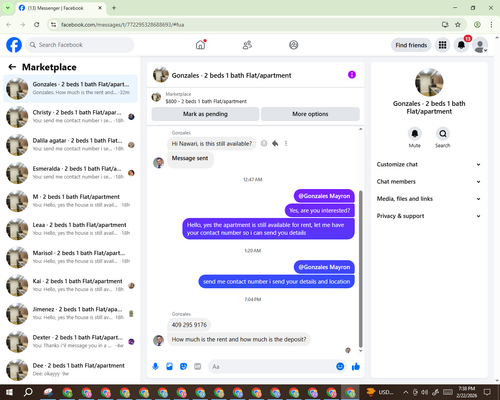Reload the page in browser toolbar
Viewport: 500px width, 400px height.
[x=37, y=25]
